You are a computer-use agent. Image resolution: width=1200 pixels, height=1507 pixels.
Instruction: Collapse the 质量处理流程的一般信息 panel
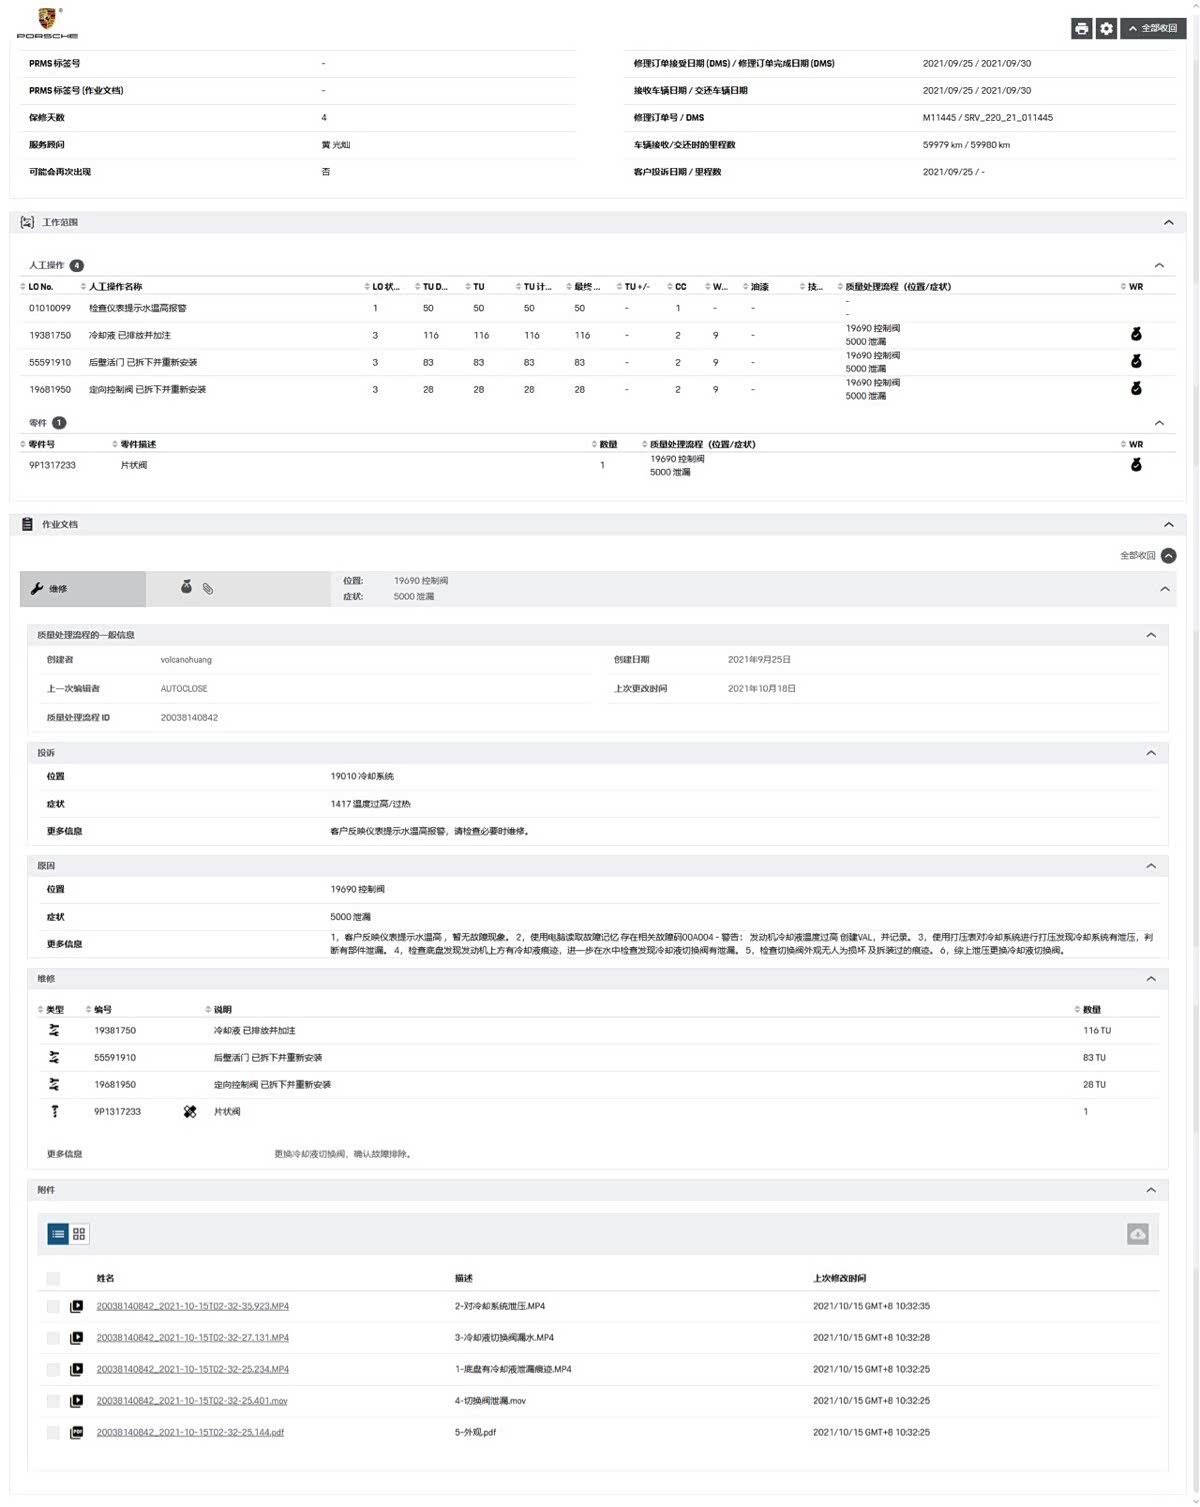1151,635
